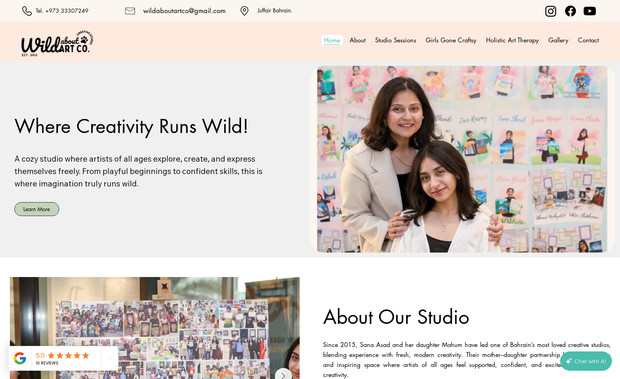Click the Learn More button
Screen dimensions: 620x379
37,209
